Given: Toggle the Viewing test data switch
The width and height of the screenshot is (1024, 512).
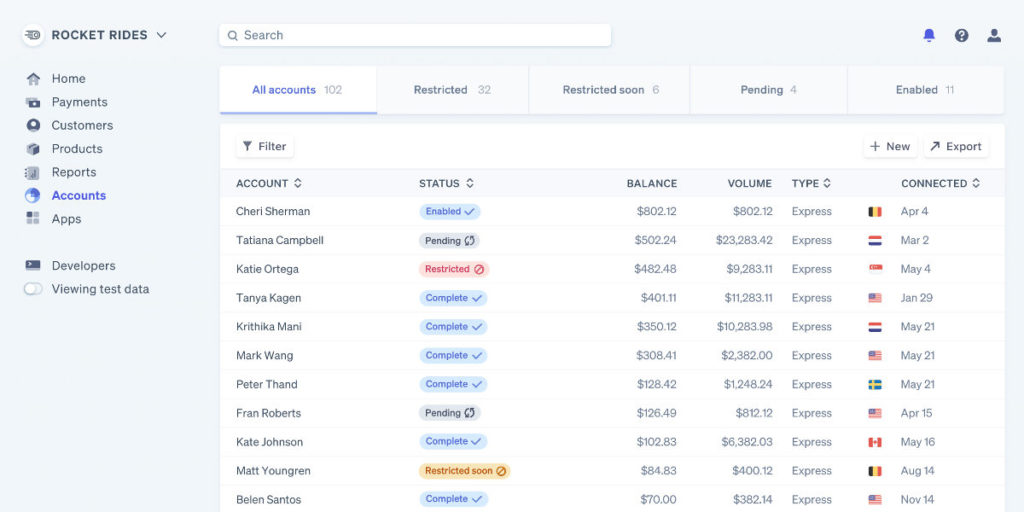Looking at the screenshot, I should coord(34,289).
